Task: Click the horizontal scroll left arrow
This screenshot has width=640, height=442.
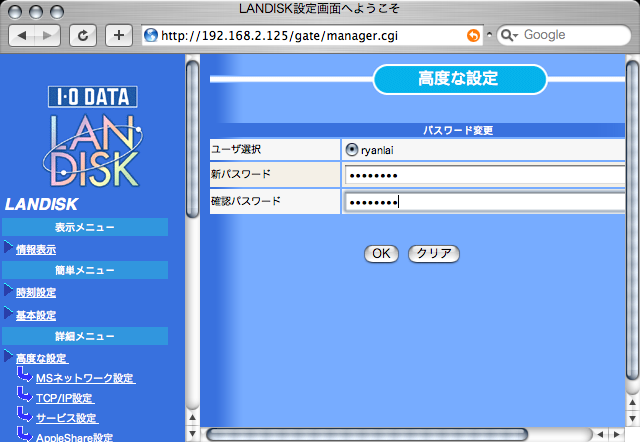Action: tap(600, 434)
